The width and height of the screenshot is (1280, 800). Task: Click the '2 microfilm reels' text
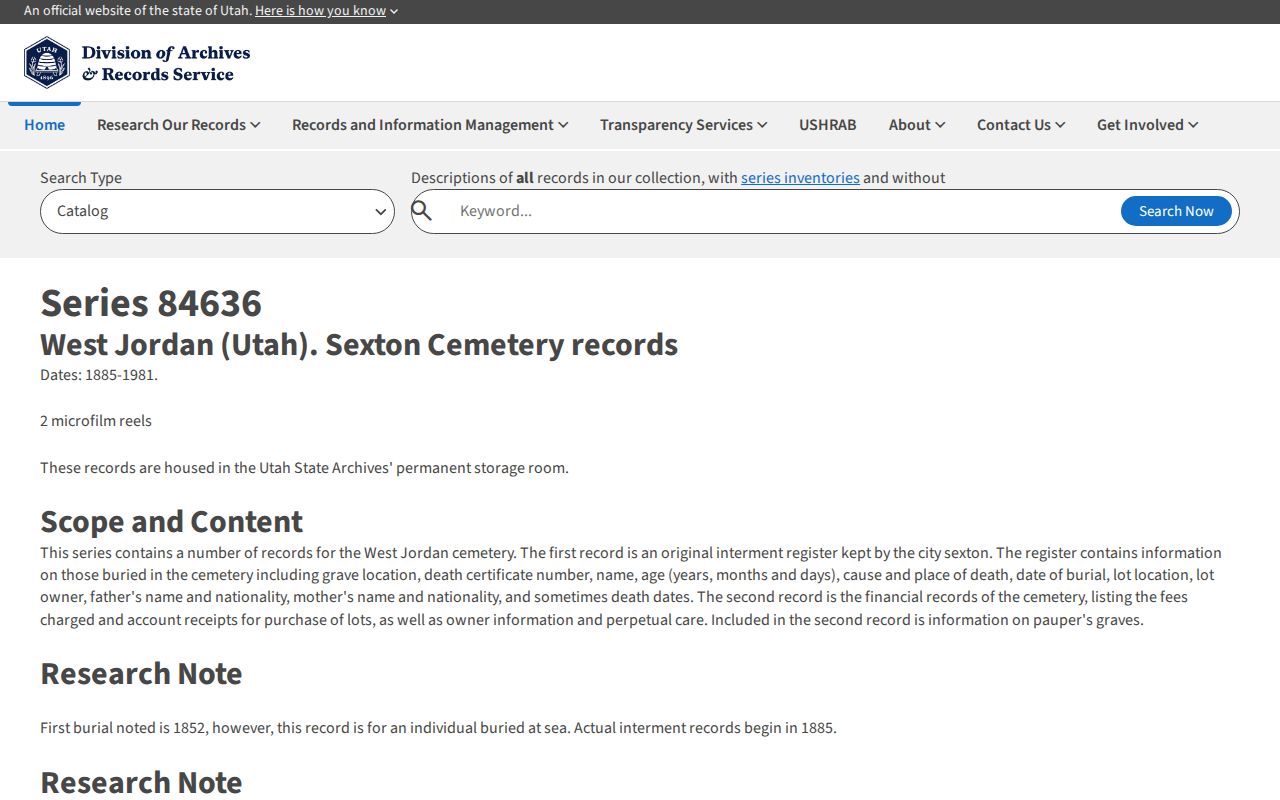click(x=96, y=421)
